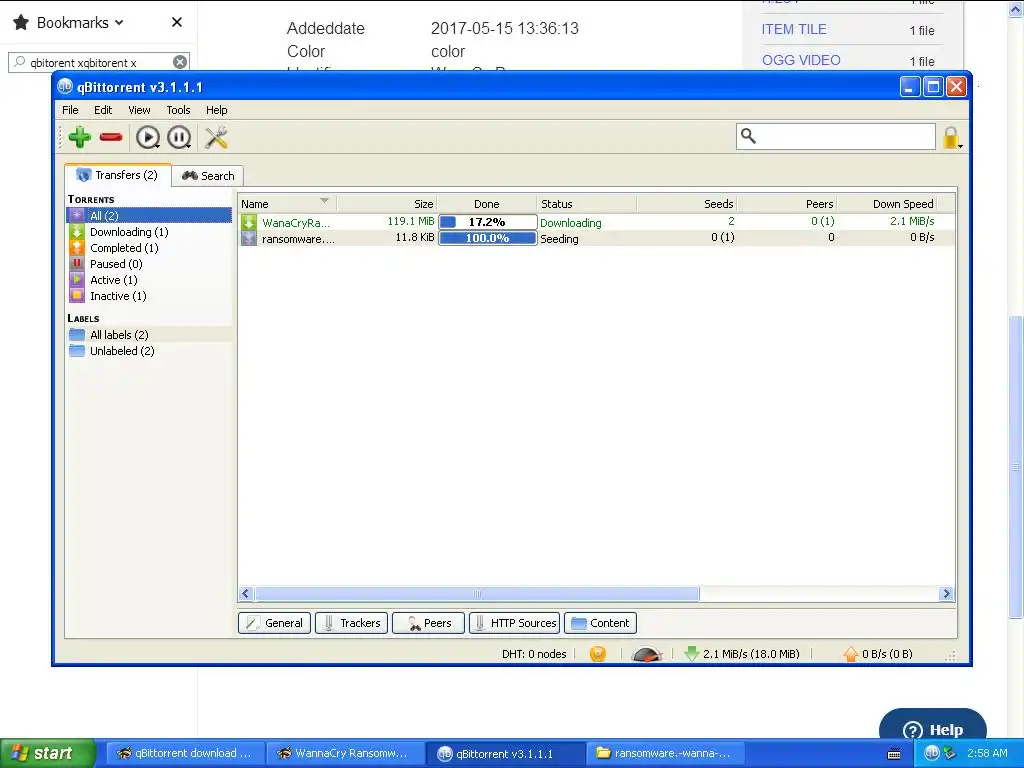Click the horizontal scrollbar thumb
The image size is (1024, 768).
[477, 594]
